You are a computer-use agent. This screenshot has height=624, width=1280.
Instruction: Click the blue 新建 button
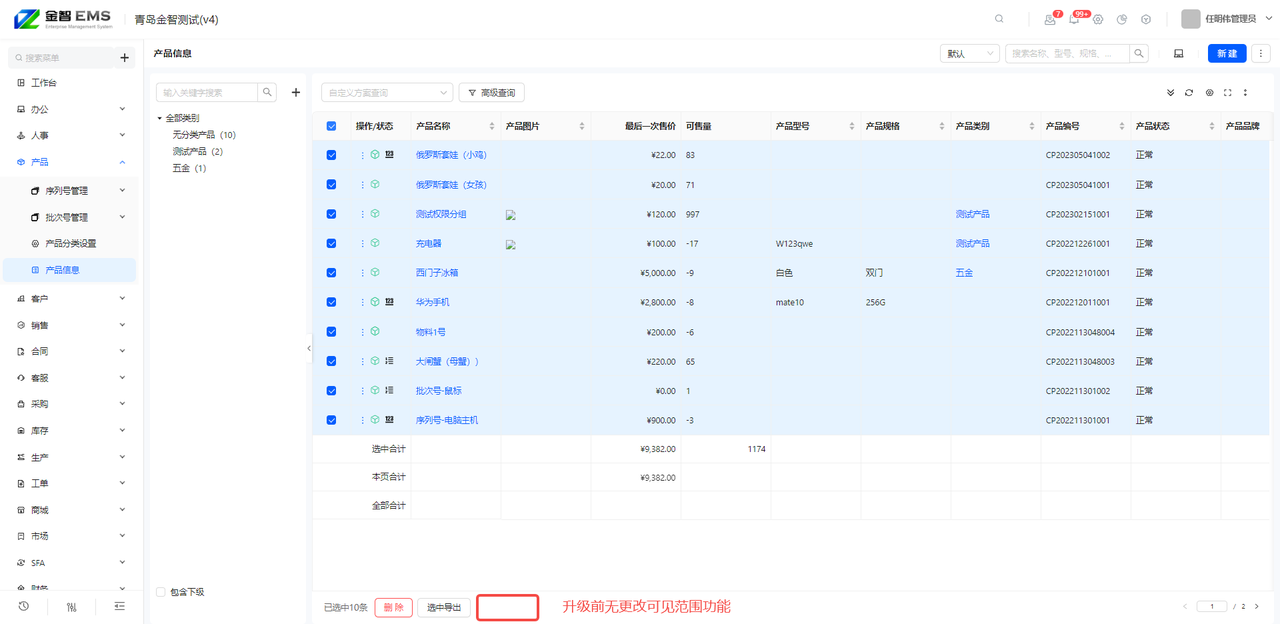pyautogui.click(x=1227, y=53)
